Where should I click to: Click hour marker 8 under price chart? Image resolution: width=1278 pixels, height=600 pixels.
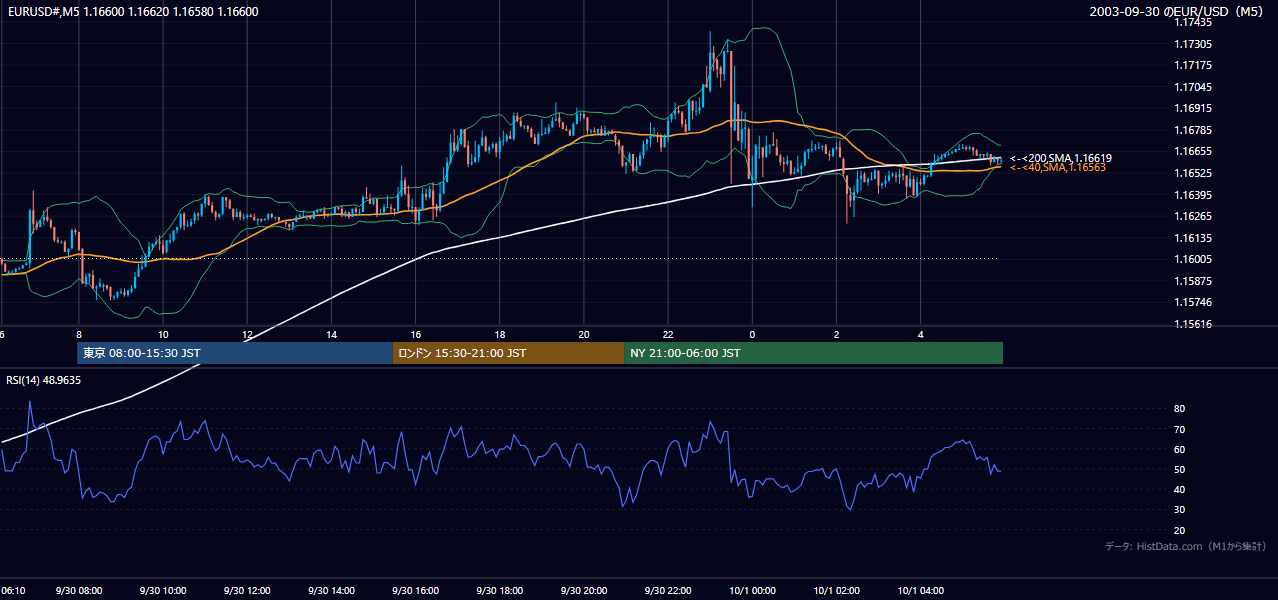(x=79, y=334)
